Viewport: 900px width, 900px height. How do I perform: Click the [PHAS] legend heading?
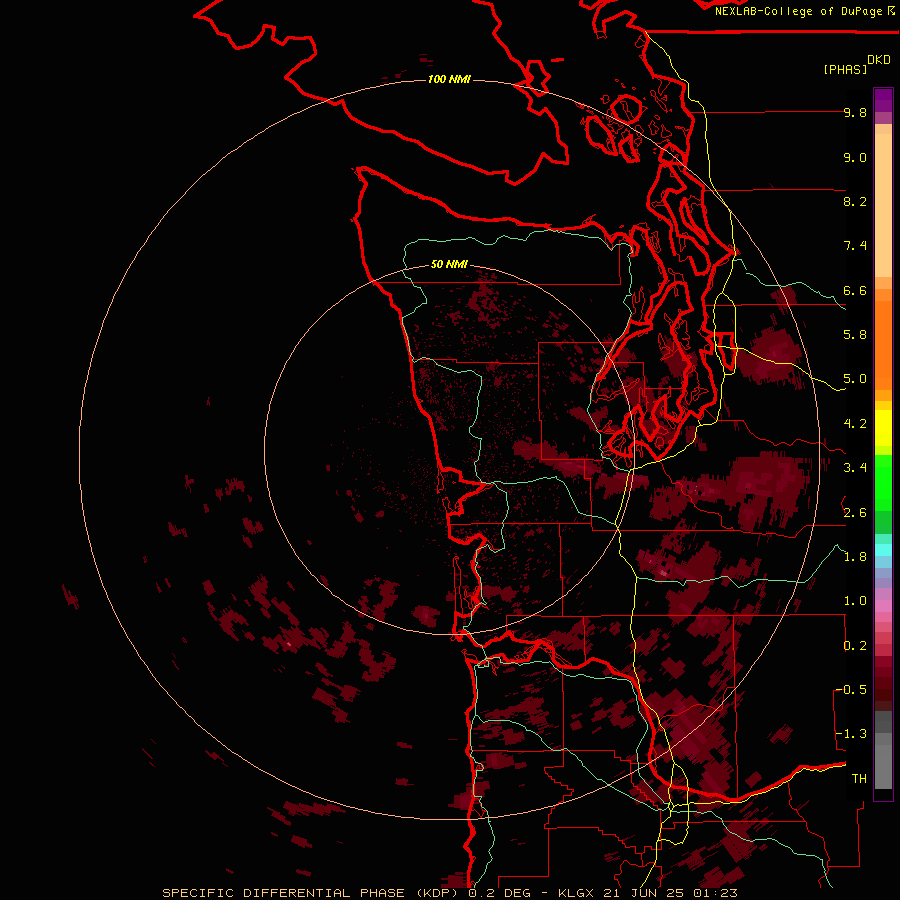tap(845, 69)
